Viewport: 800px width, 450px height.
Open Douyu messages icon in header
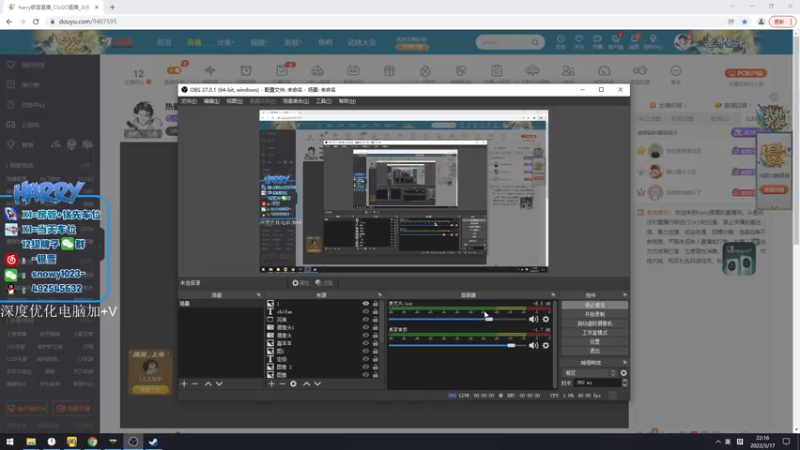[634, 39]
